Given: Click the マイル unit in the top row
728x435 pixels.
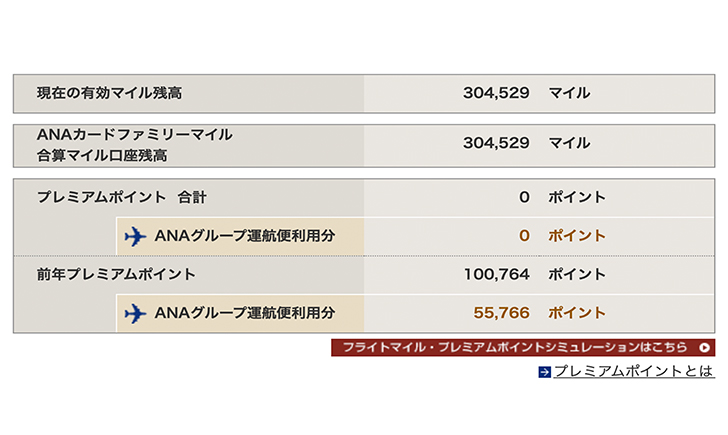Looking at the screenshot, I should click(x=569, y=93).
